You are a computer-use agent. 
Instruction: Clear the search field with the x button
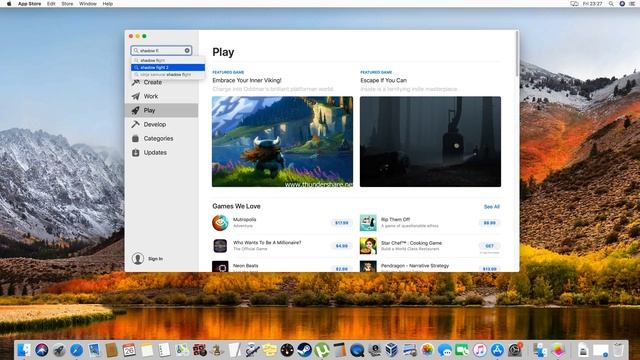point(187,51)
